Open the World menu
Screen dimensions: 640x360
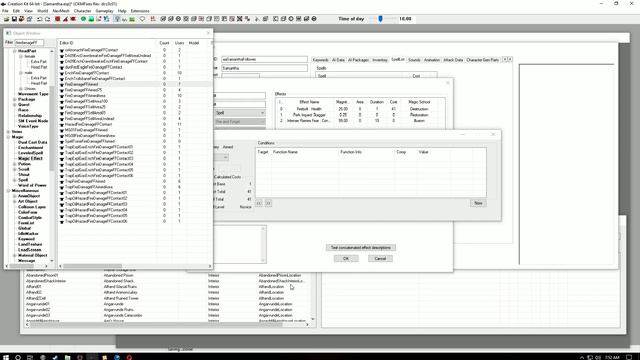click(42, 11)
